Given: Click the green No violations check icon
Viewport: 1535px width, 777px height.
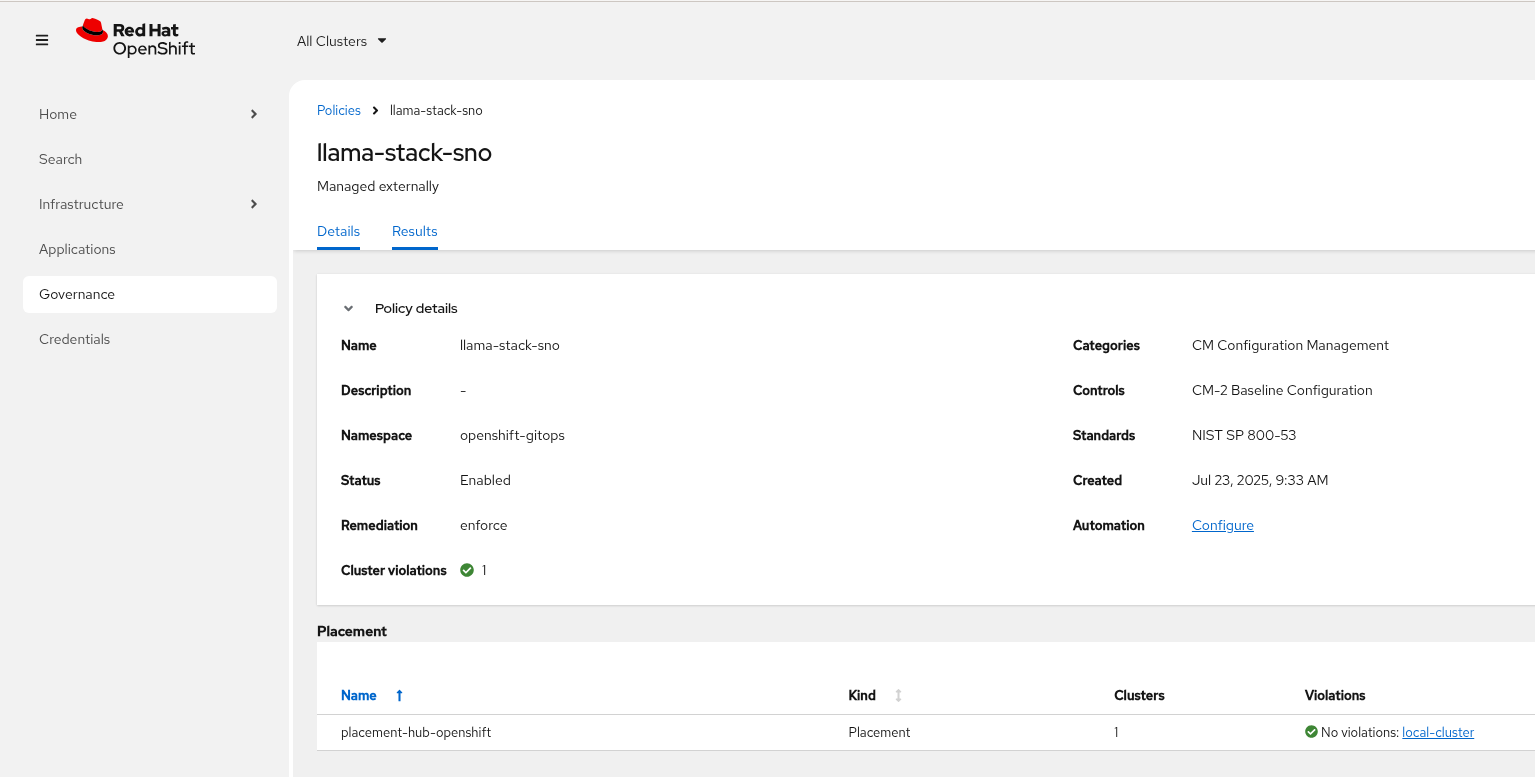Looking at the screenshot, I should tap(1311, 732).
